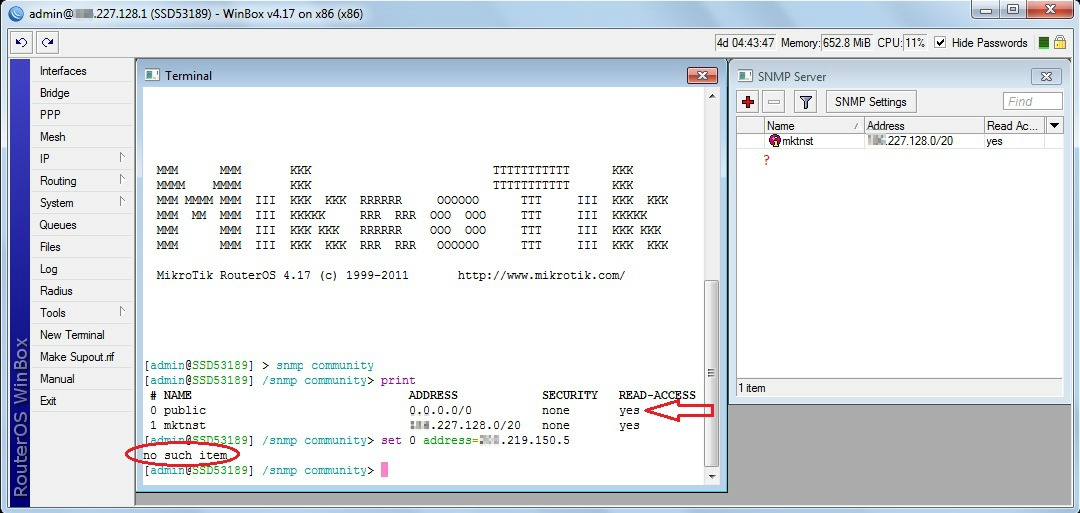Expand the IP submenu
Screen dimensions: 1080x513
122,158
